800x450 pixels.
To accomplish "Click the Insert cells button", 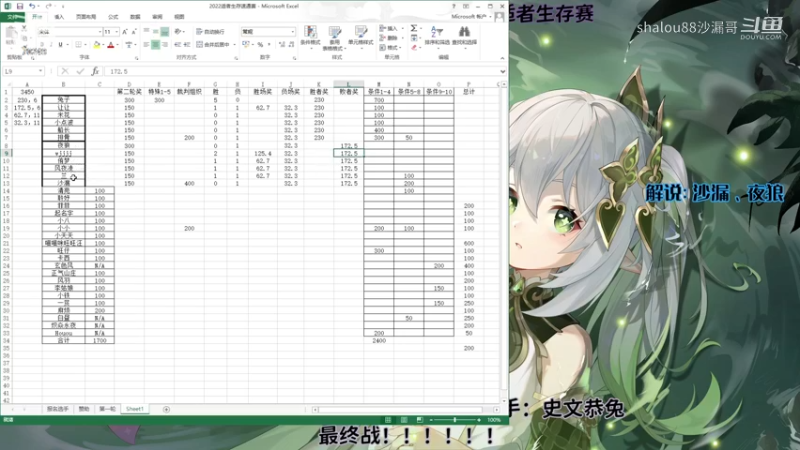I will 389,29.
